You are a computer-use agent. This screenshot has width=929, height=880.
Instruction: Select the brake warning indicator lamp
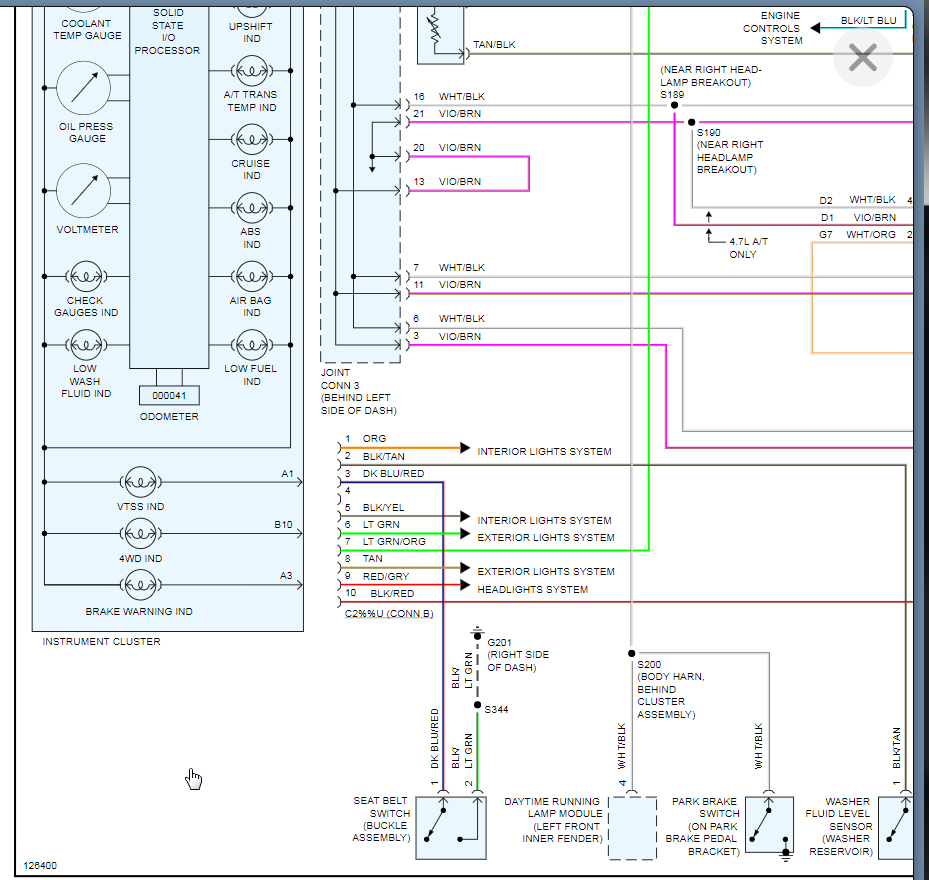(141, 585)
